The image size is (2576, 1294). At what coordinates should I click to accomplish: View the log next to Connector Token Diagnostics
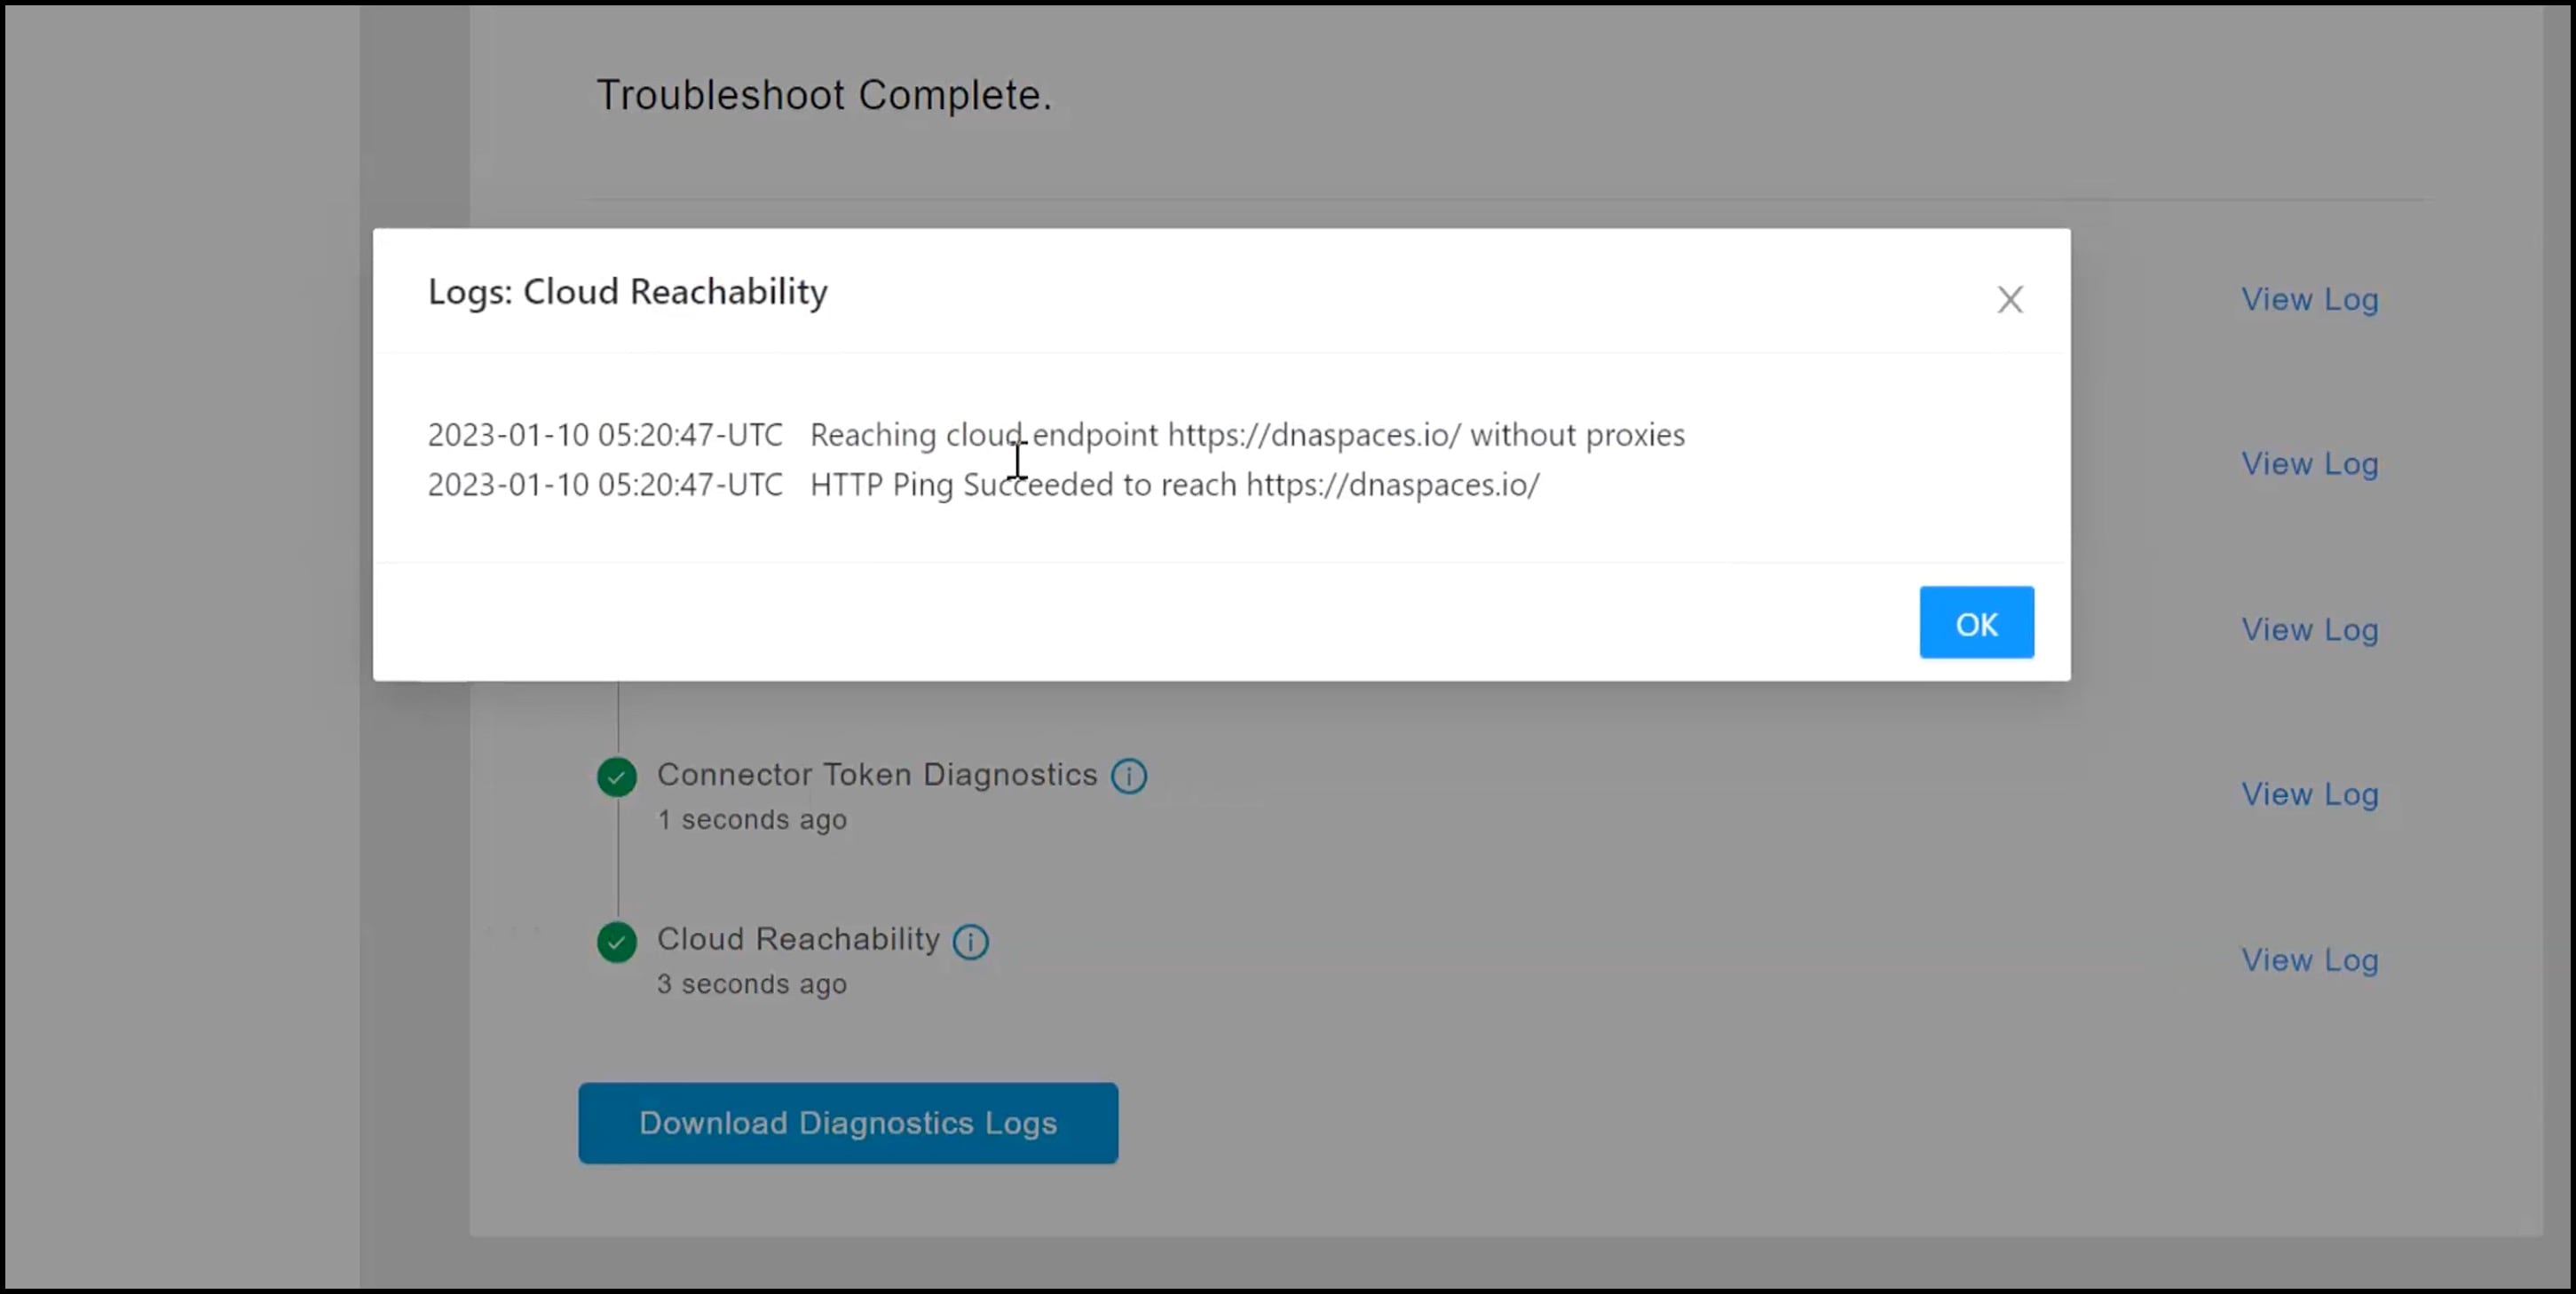pyautogui.click(x=2310, y=794)
